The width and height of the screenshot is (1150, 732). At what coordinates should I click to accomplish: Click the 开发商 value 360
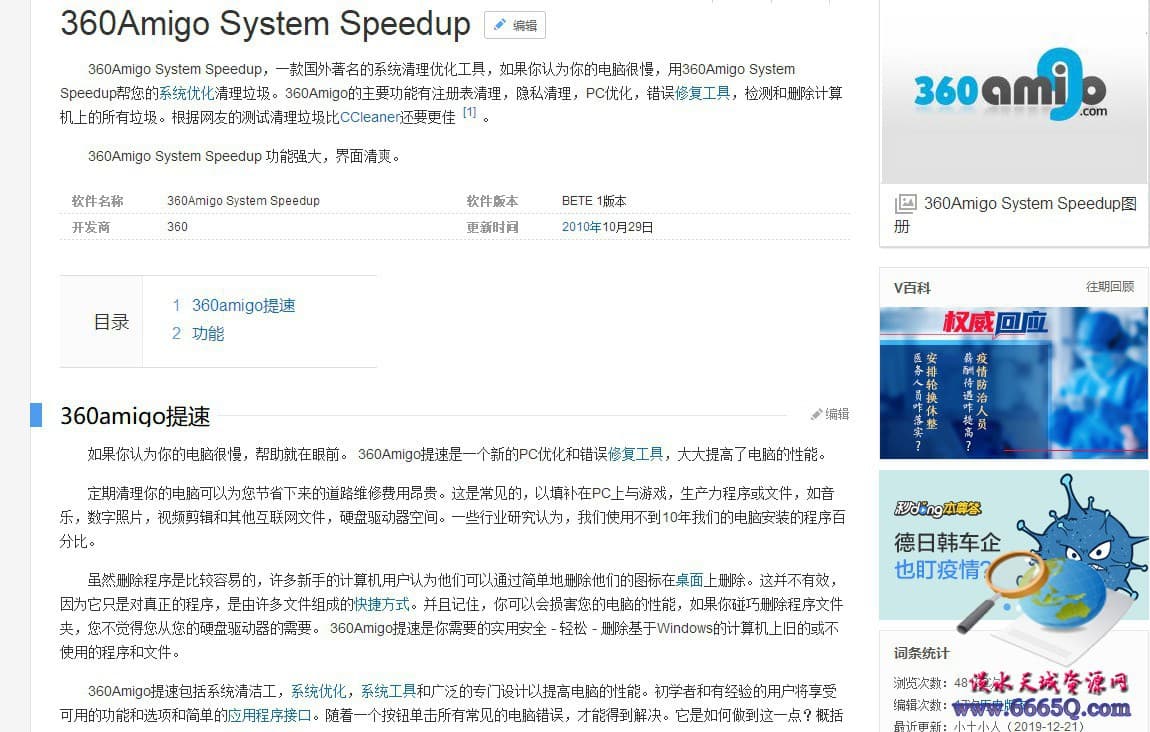tap(177, 227)
